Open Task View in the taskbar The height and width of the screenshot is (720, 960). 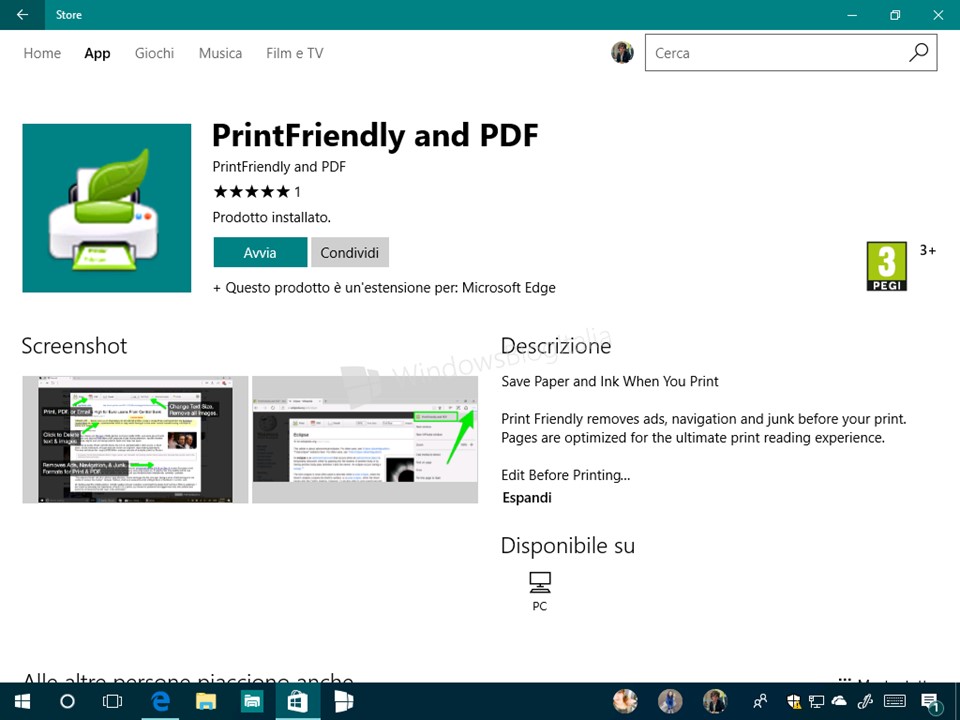tap(113, 702)
